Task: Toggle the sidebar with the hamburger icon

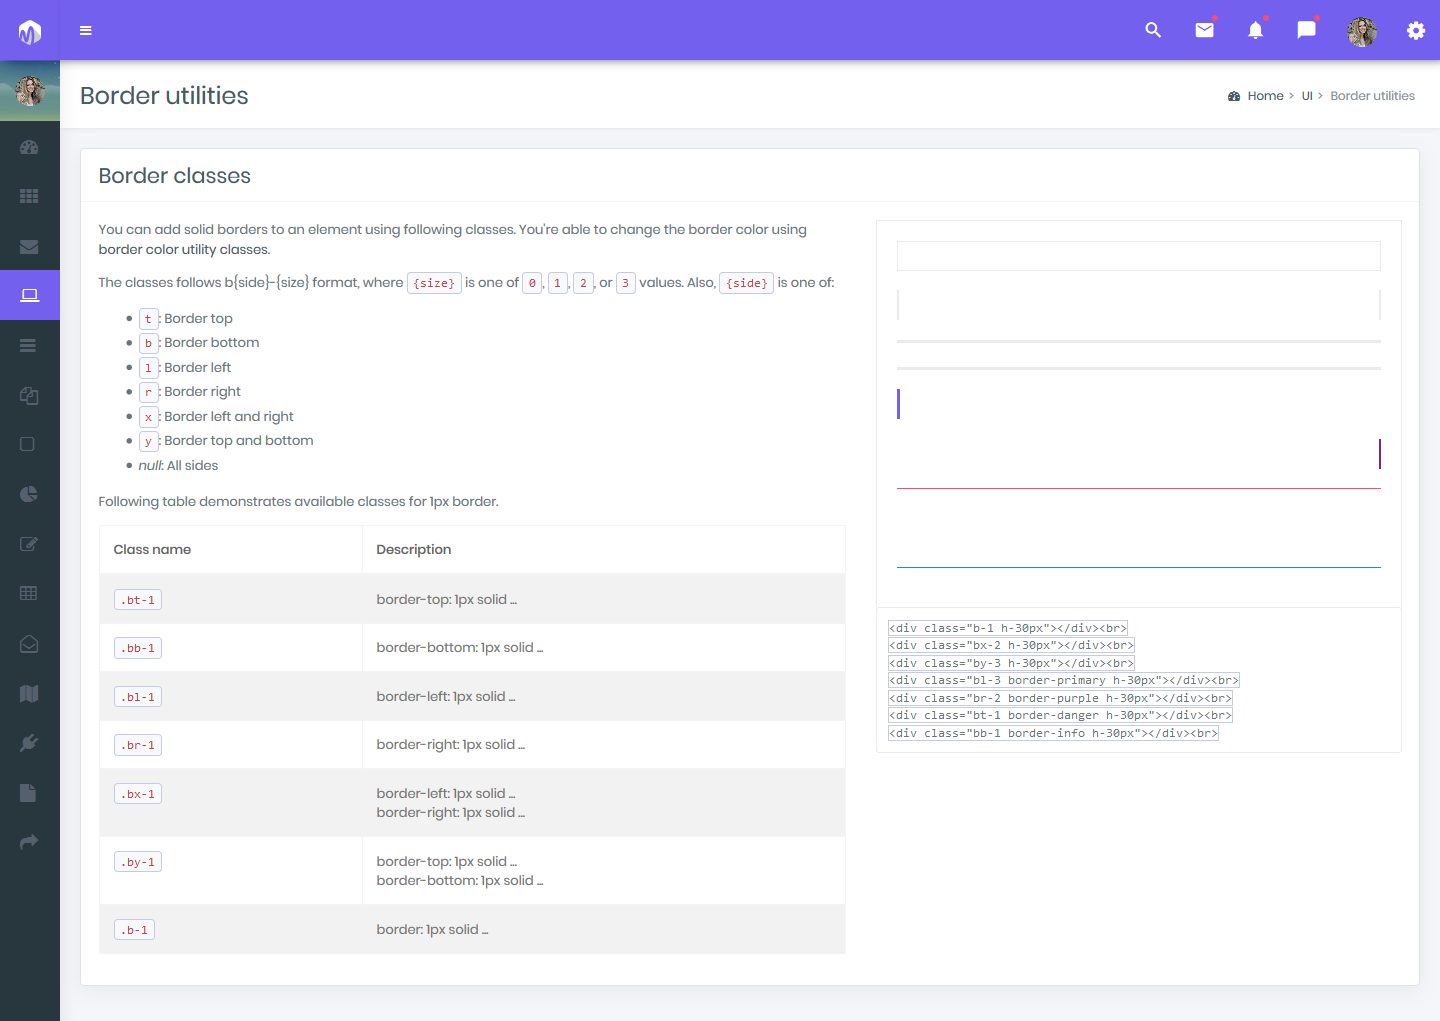Action: point(86,30)
